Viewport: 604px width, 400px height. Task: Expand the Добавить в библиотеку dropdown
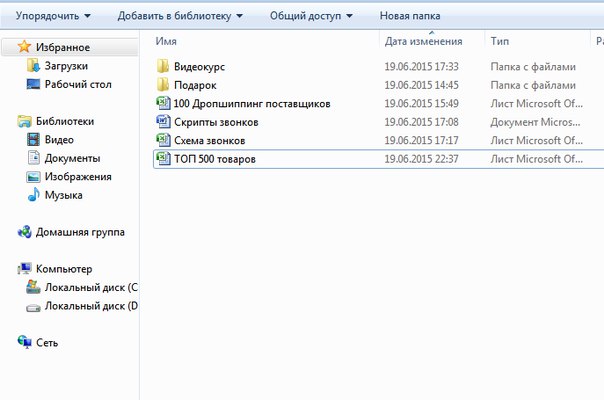coord(180,17)
